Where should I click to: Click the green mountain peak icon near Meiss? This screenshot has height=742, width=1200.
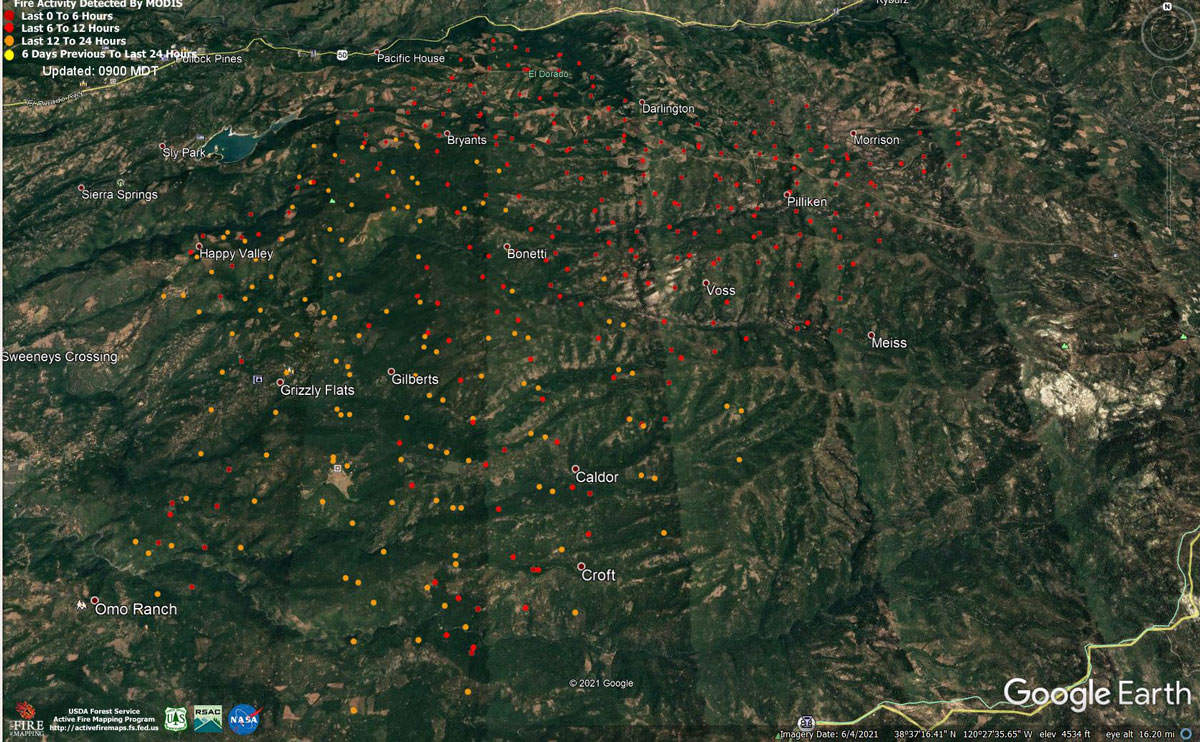tap(1065, 347)
